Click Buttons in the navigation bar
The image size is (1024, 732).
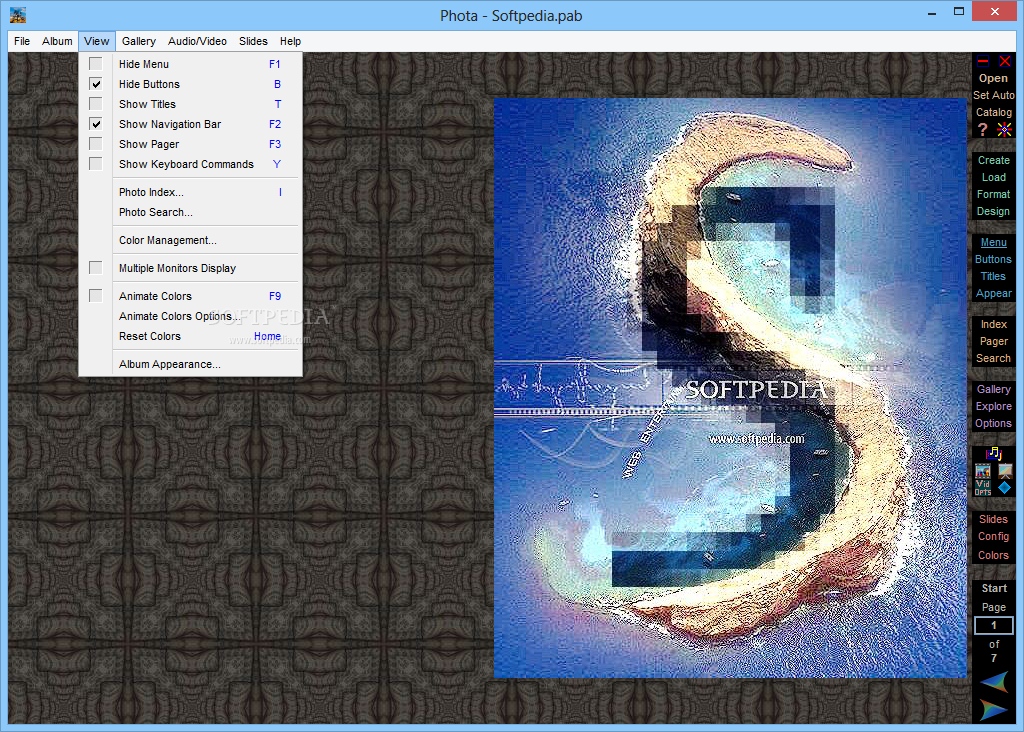click(993, 259)
